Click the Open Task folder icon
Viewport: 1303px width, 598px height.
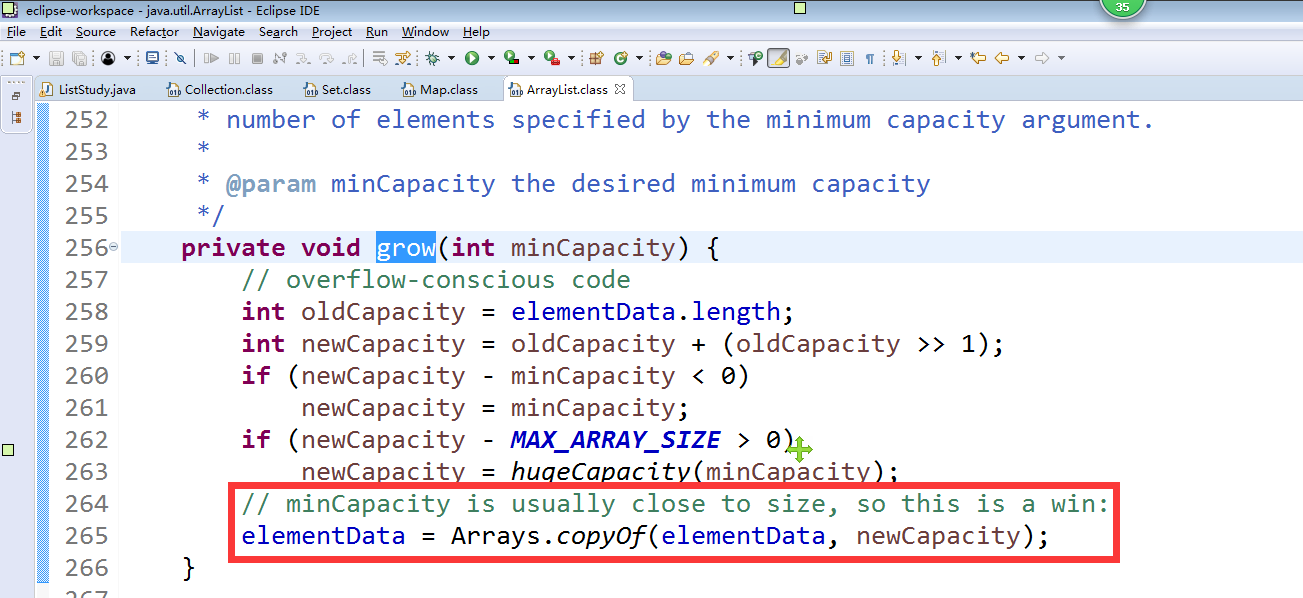click(x=686, y=58)
